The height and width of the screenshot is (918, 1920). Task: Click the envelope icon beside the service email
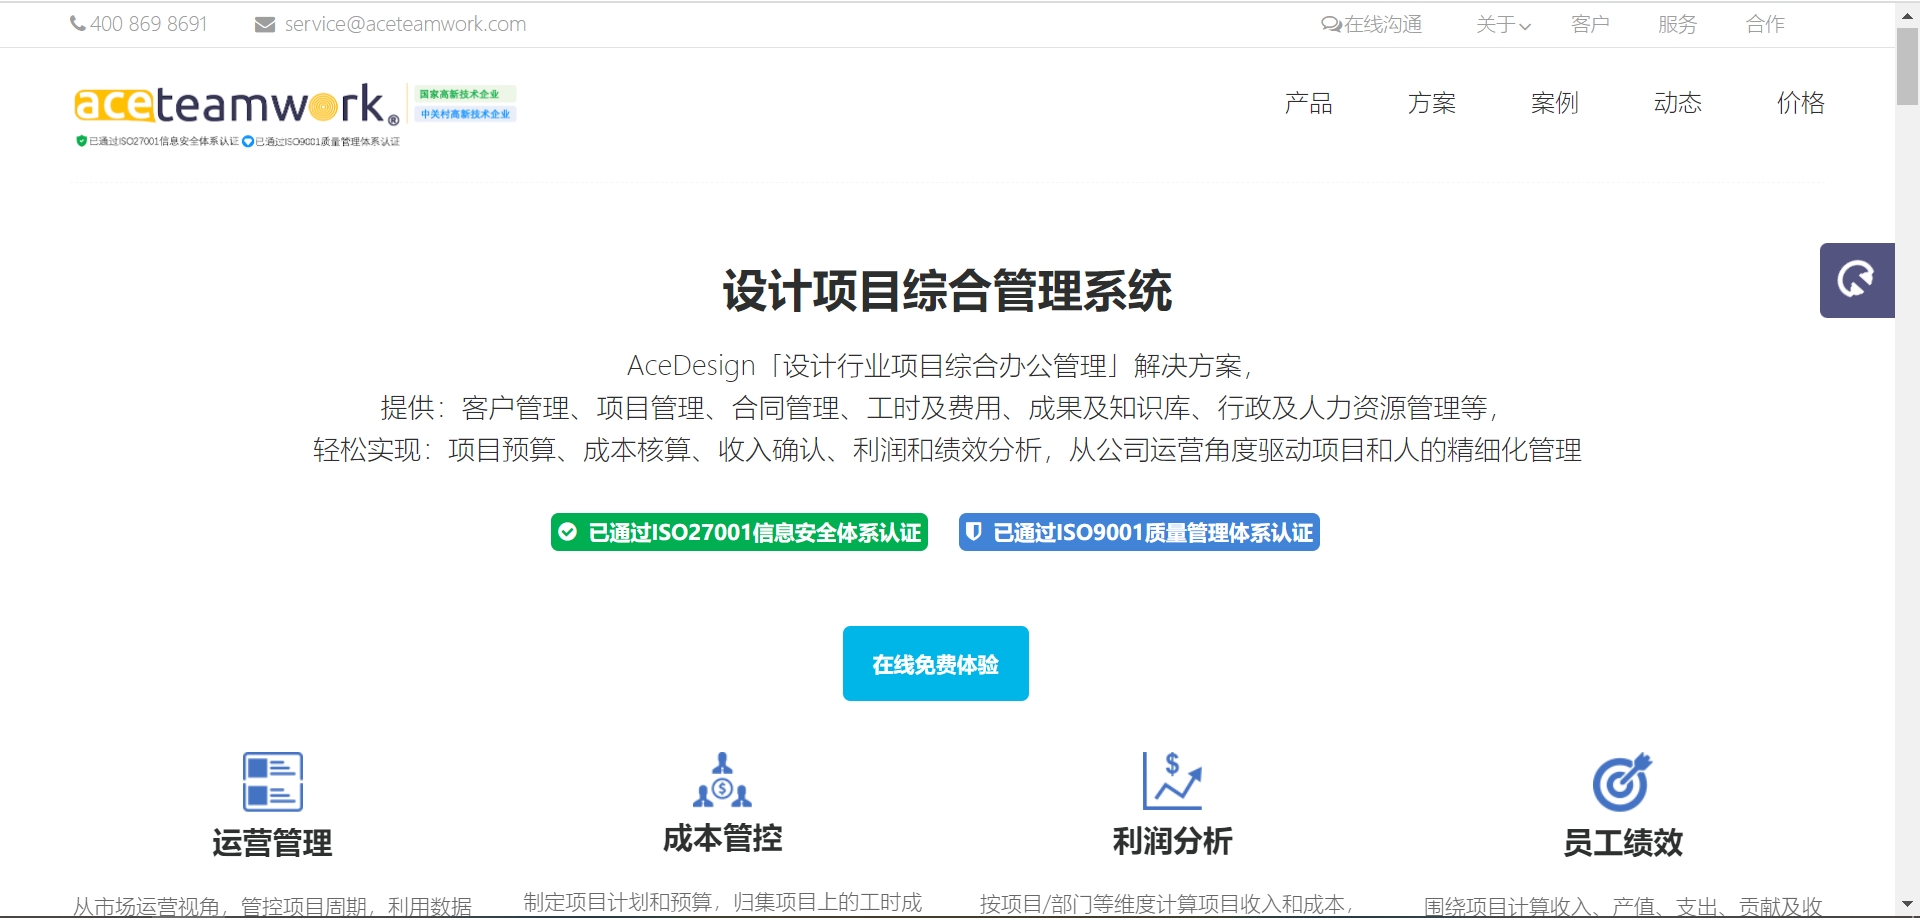[265, 25]
